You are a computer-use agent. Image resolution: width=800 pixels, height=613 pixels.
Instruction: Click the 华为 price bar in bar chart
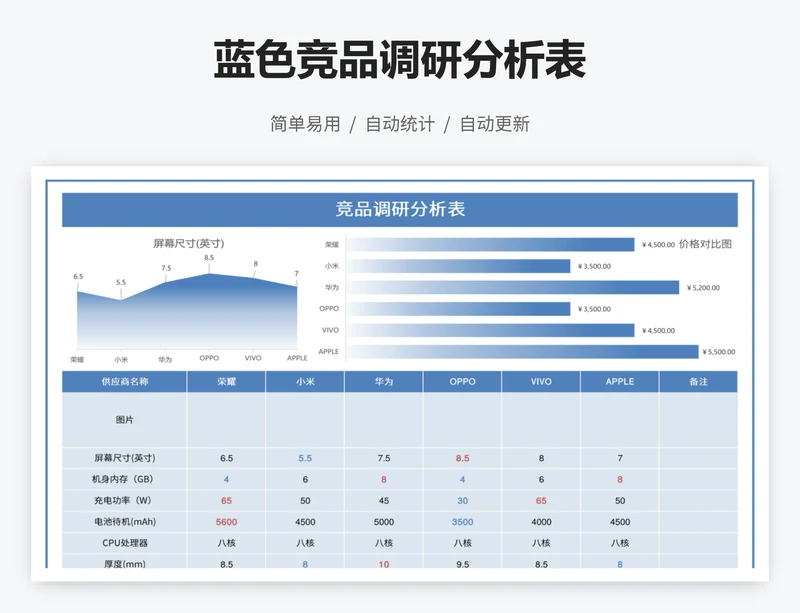513,287
